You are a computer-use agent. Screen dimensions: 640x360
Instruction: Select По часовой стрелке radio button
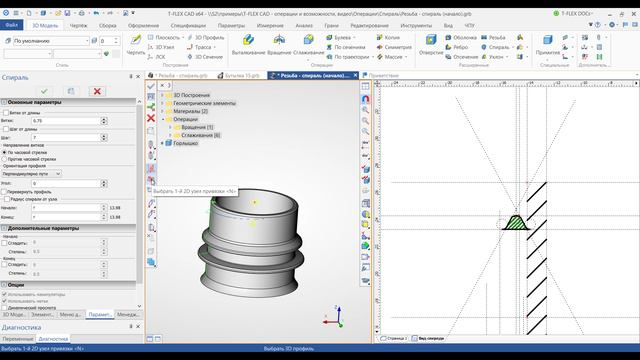[x=4, y=152]
